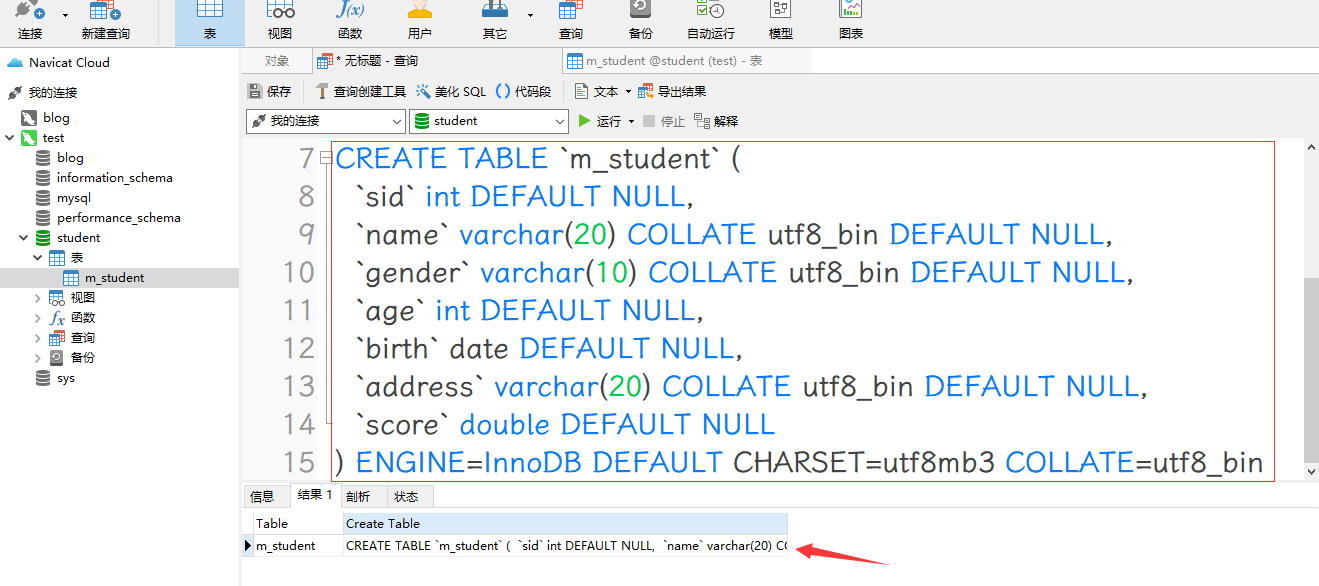Open the 用户 (User) toolbar icon

420,20
